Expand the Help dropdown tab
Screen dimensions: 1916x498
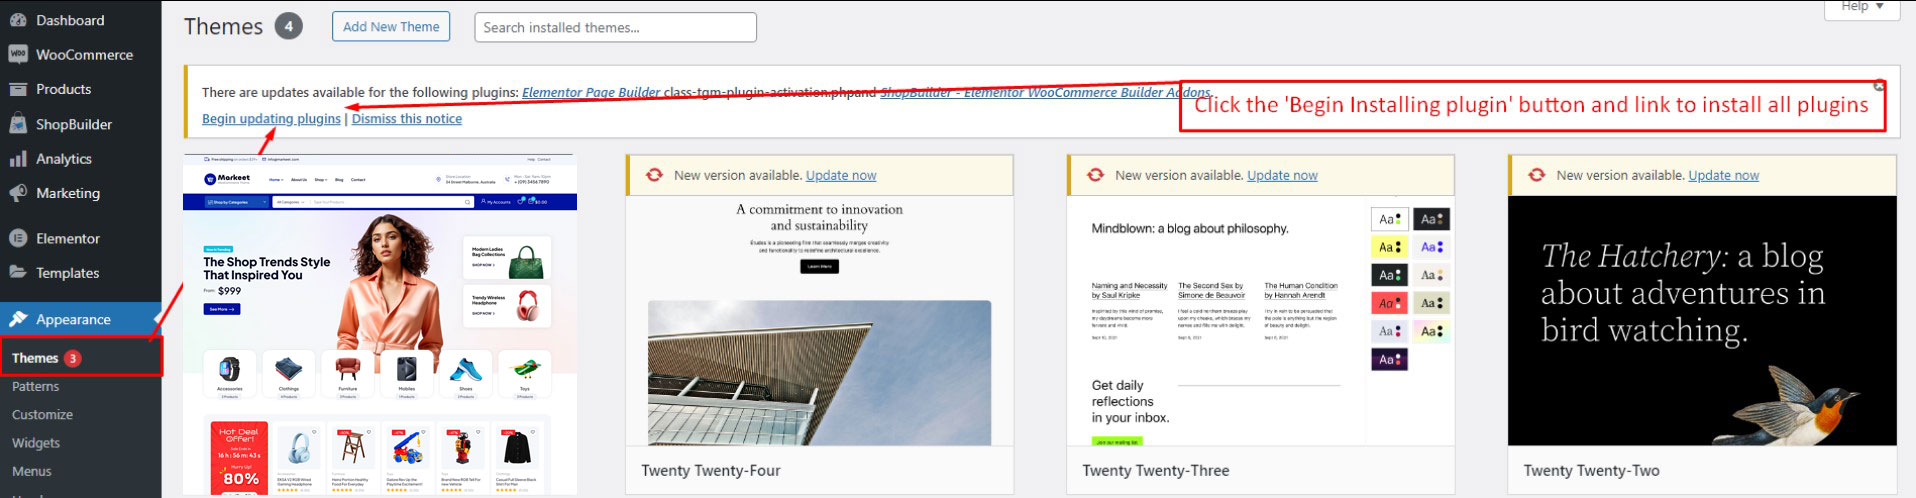tap(1862, 8)
